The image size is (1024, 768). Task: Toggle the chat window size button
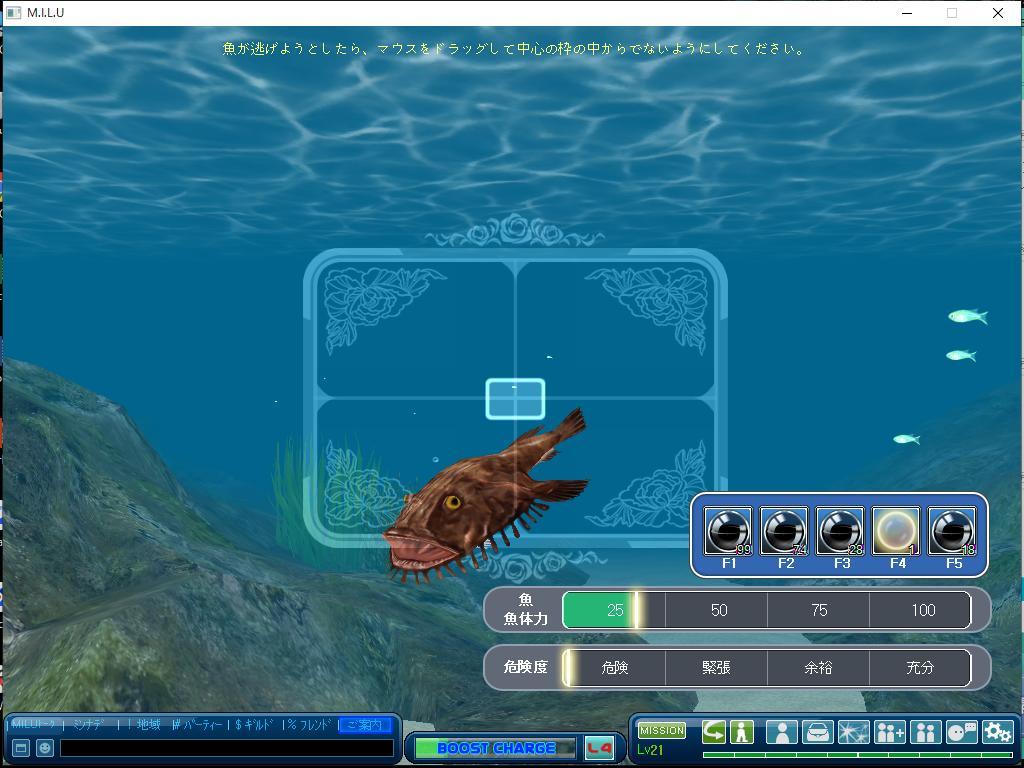[21, 748]
